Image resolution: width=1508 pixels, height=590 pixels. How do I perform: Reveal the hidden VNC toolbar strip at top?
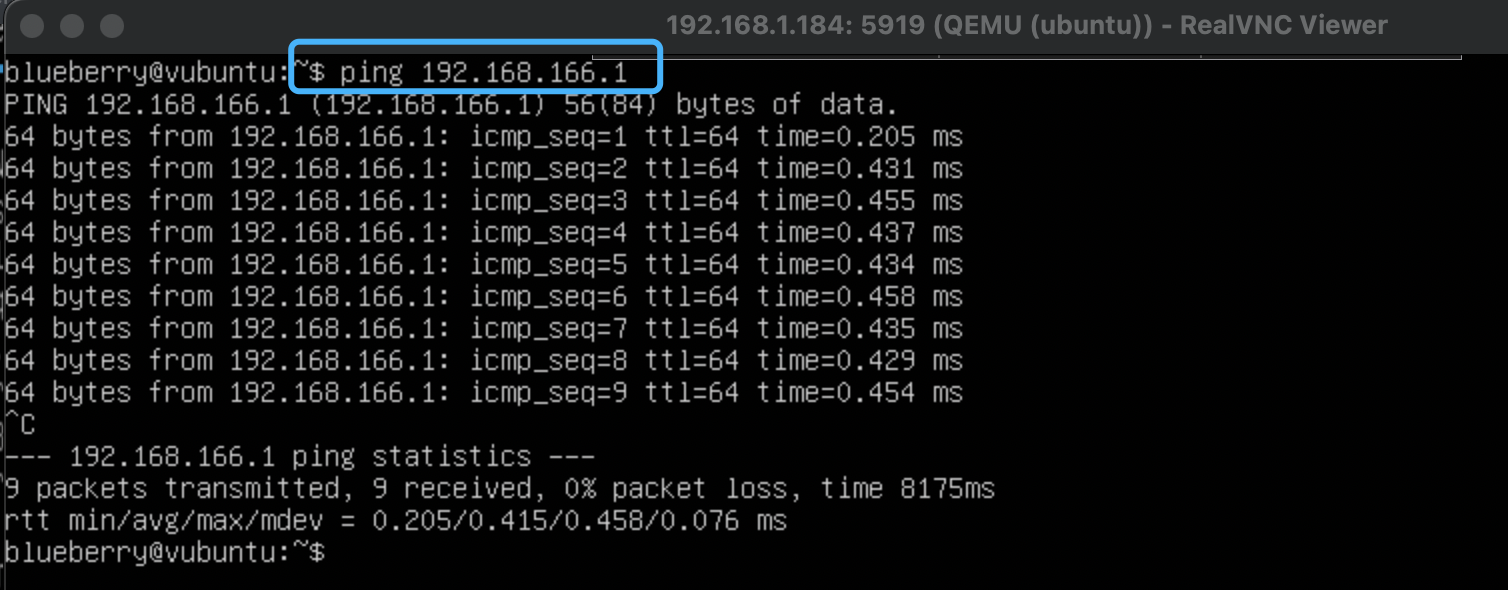pos(1026,56)
